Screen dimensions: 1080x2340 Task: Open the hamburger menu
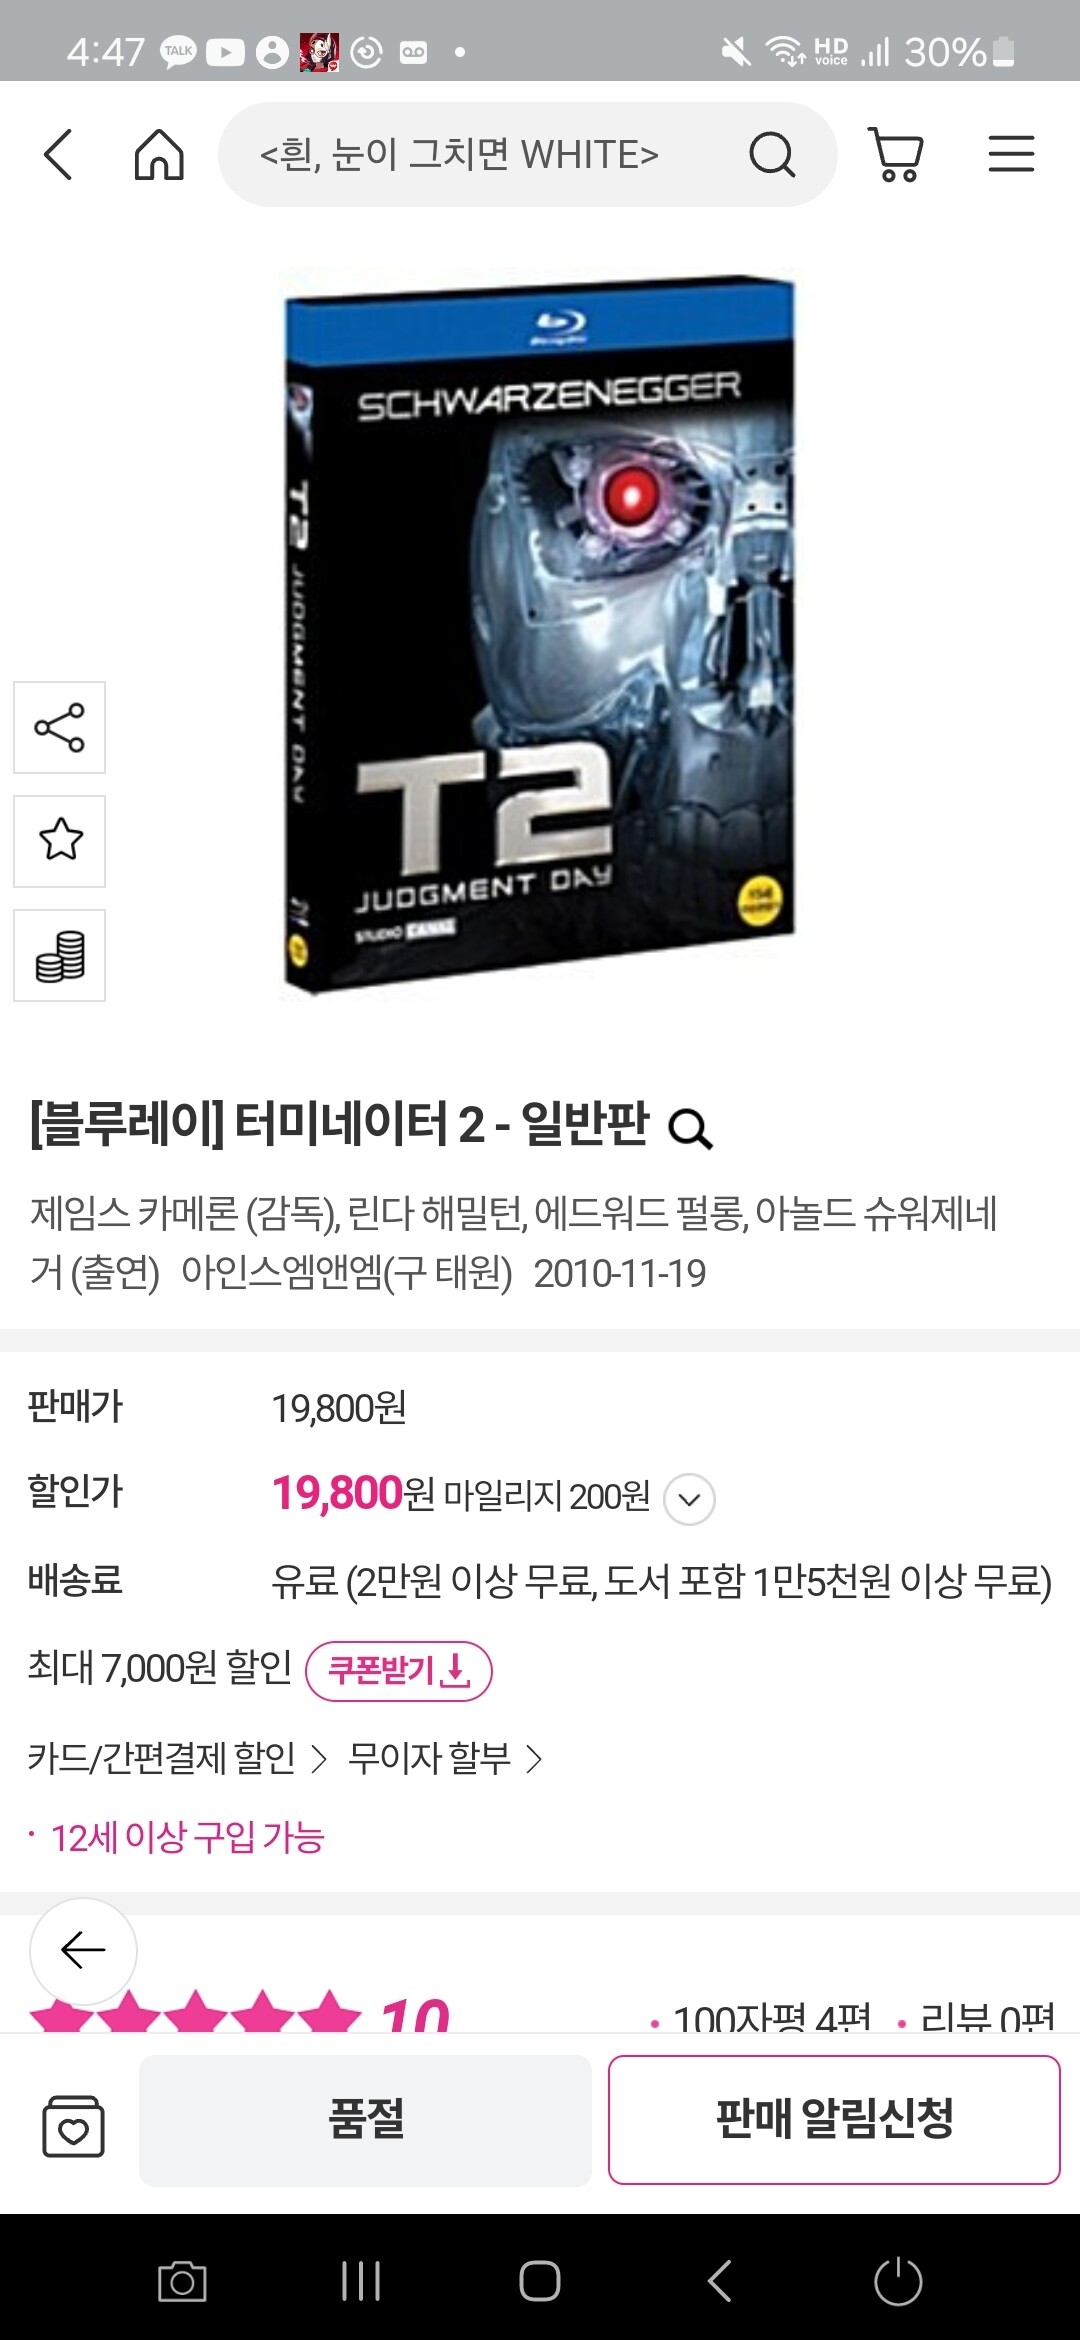(x=1011, y=155)
